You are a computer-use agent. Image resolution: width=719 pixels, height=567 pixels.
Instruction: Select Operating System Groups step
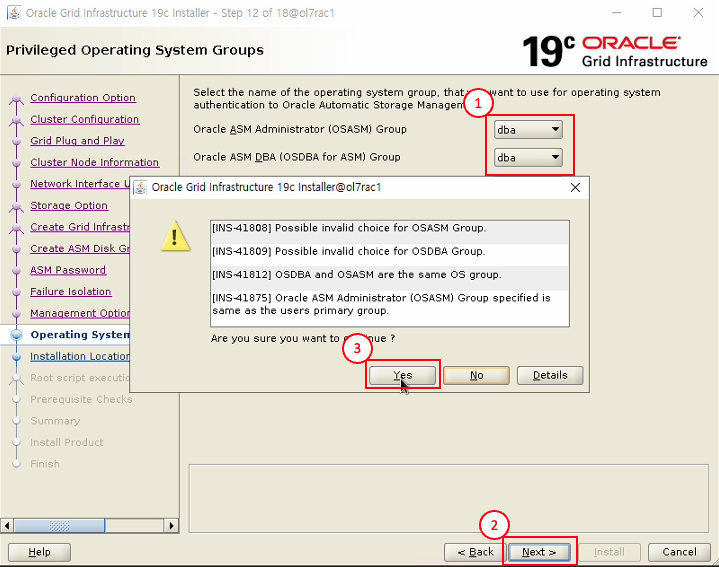point(80,335)
